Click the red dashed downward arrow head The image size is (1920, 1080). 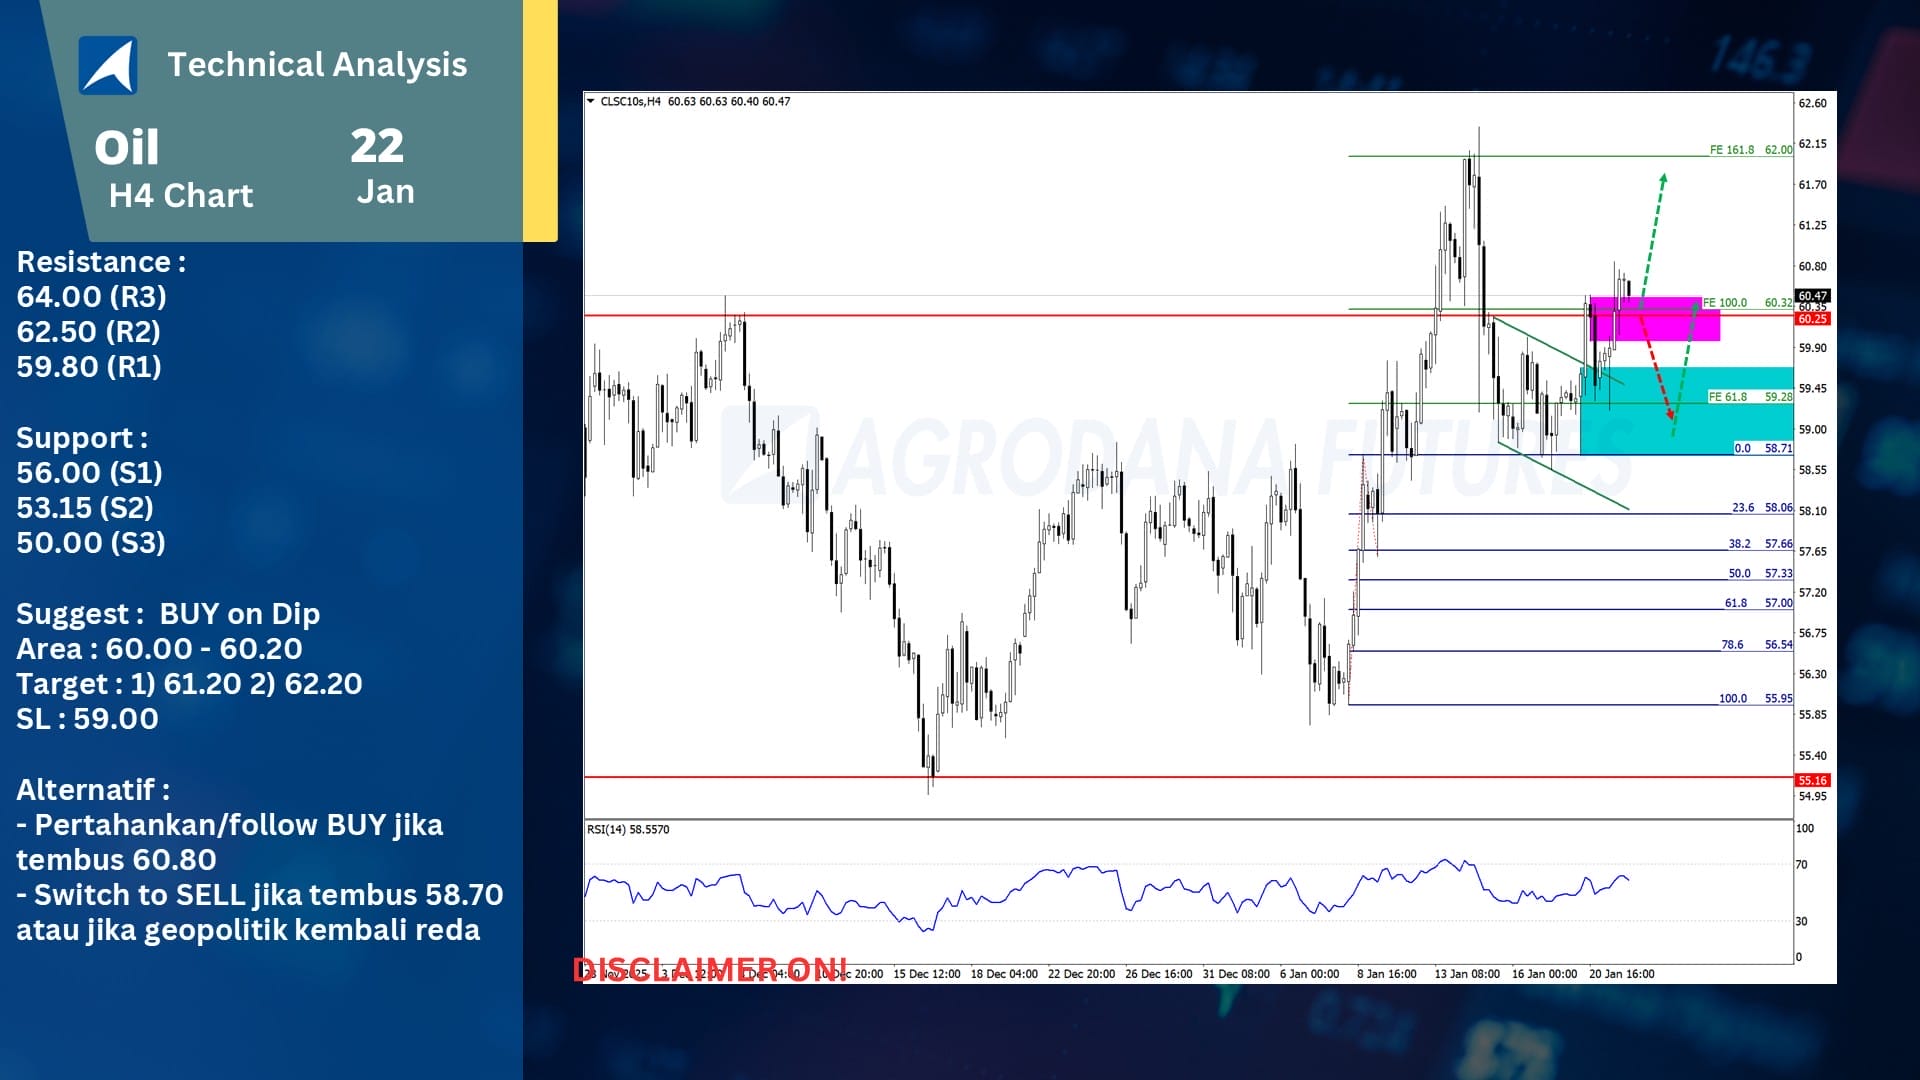tap(1669, 412)
